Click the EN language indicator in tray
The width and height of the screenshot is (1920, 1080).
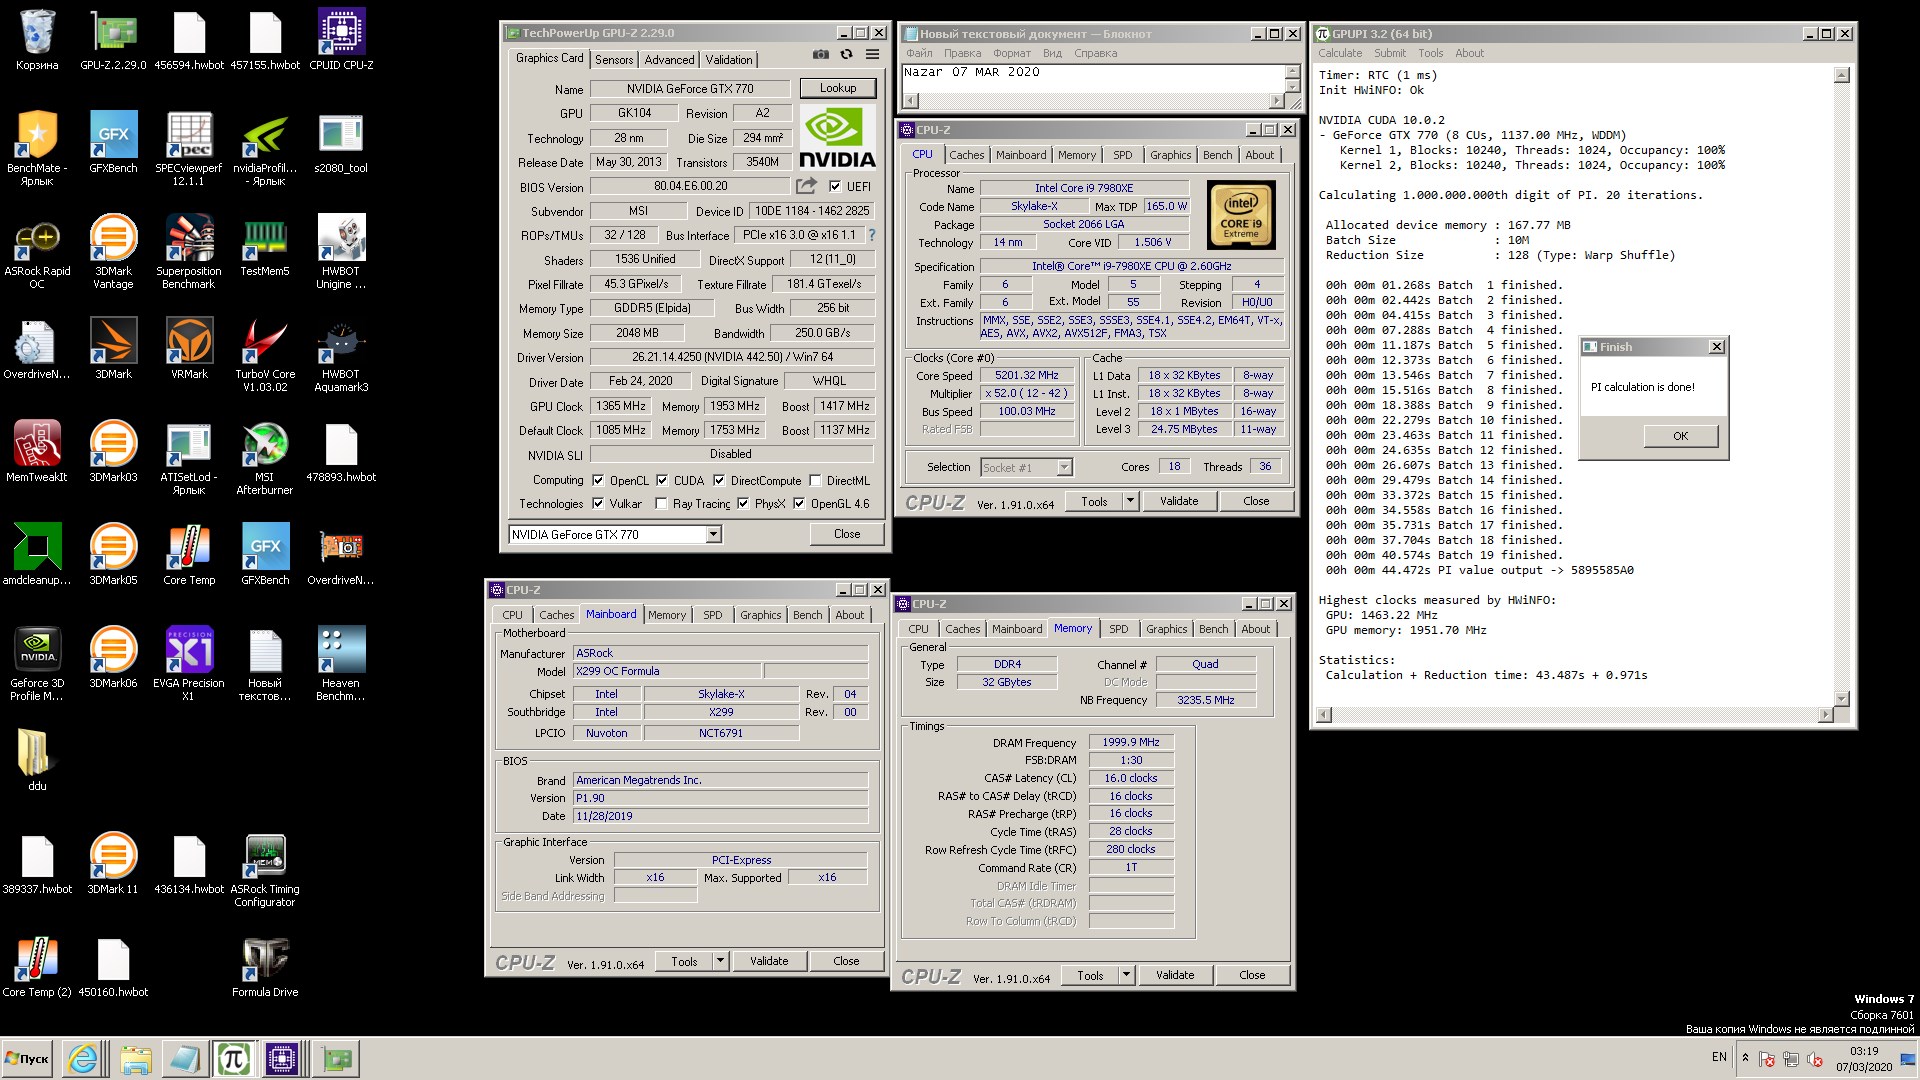tap(1719, 1057)
